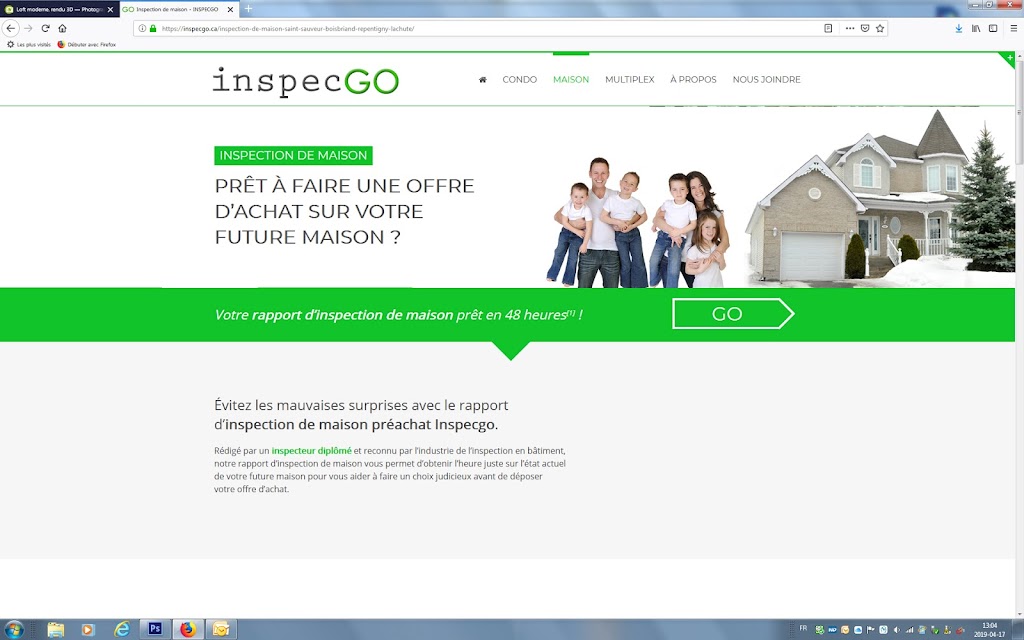Click the INSPECTION DE MAISON green label
1024x640 pixels.
(293, 155)
